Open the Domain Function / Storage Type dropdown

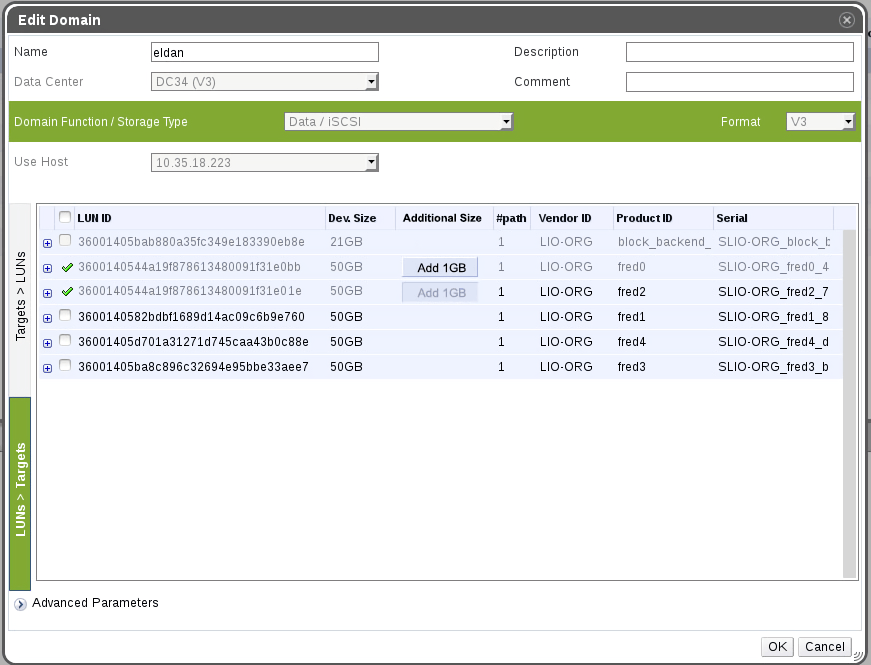click(399, 122)
